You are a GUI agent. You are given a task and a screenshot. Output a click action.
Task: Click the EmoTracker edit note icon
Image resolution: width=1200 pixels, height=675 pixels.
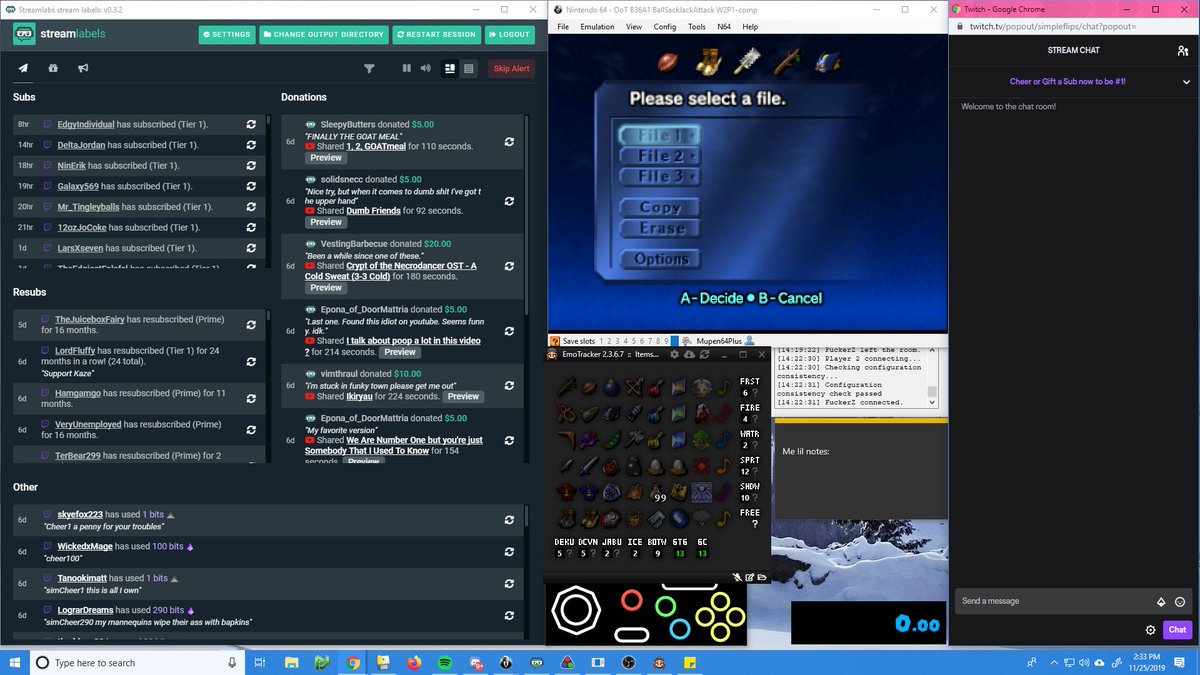click(x=749, y=577)
